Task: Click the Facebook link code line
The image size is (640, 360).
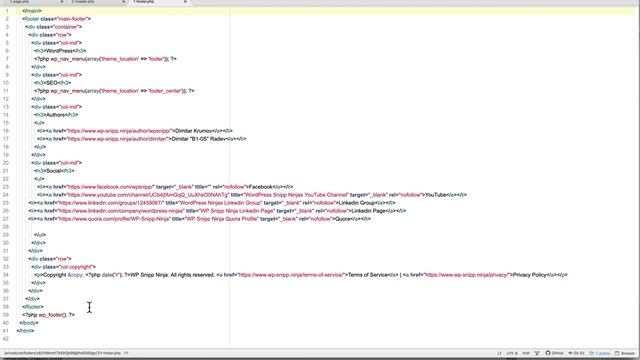Action: [165, 187]
